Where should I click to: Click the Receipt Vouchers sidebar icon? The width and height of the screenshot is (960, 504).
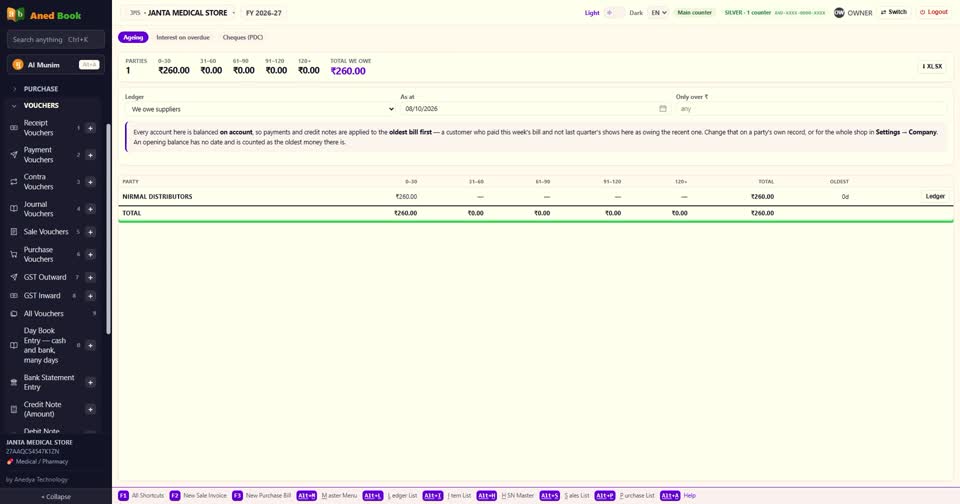(x=13, y=128)
